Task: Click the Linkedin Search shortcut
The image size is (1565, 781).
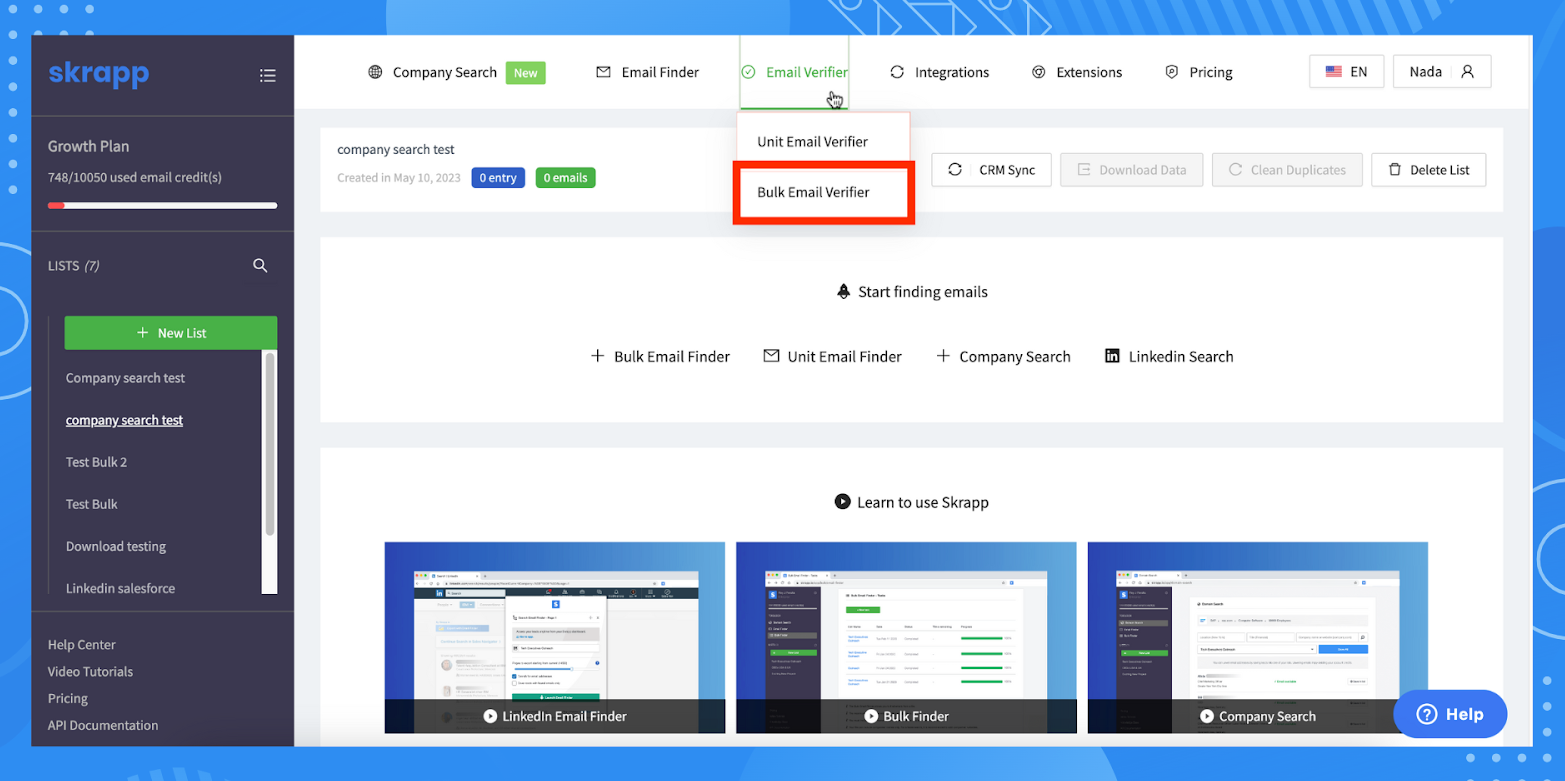Action: pyautogui.click(x=1169, y=356)
